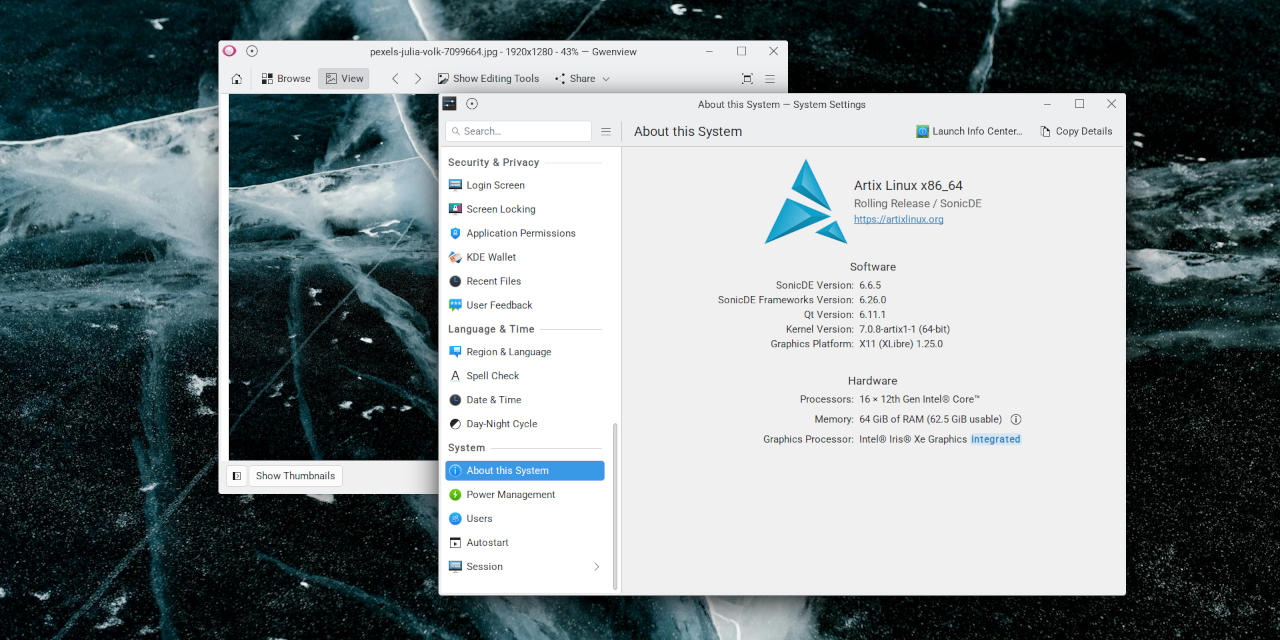Click Show Thumbnails button in Gwenview

[295, 476]
